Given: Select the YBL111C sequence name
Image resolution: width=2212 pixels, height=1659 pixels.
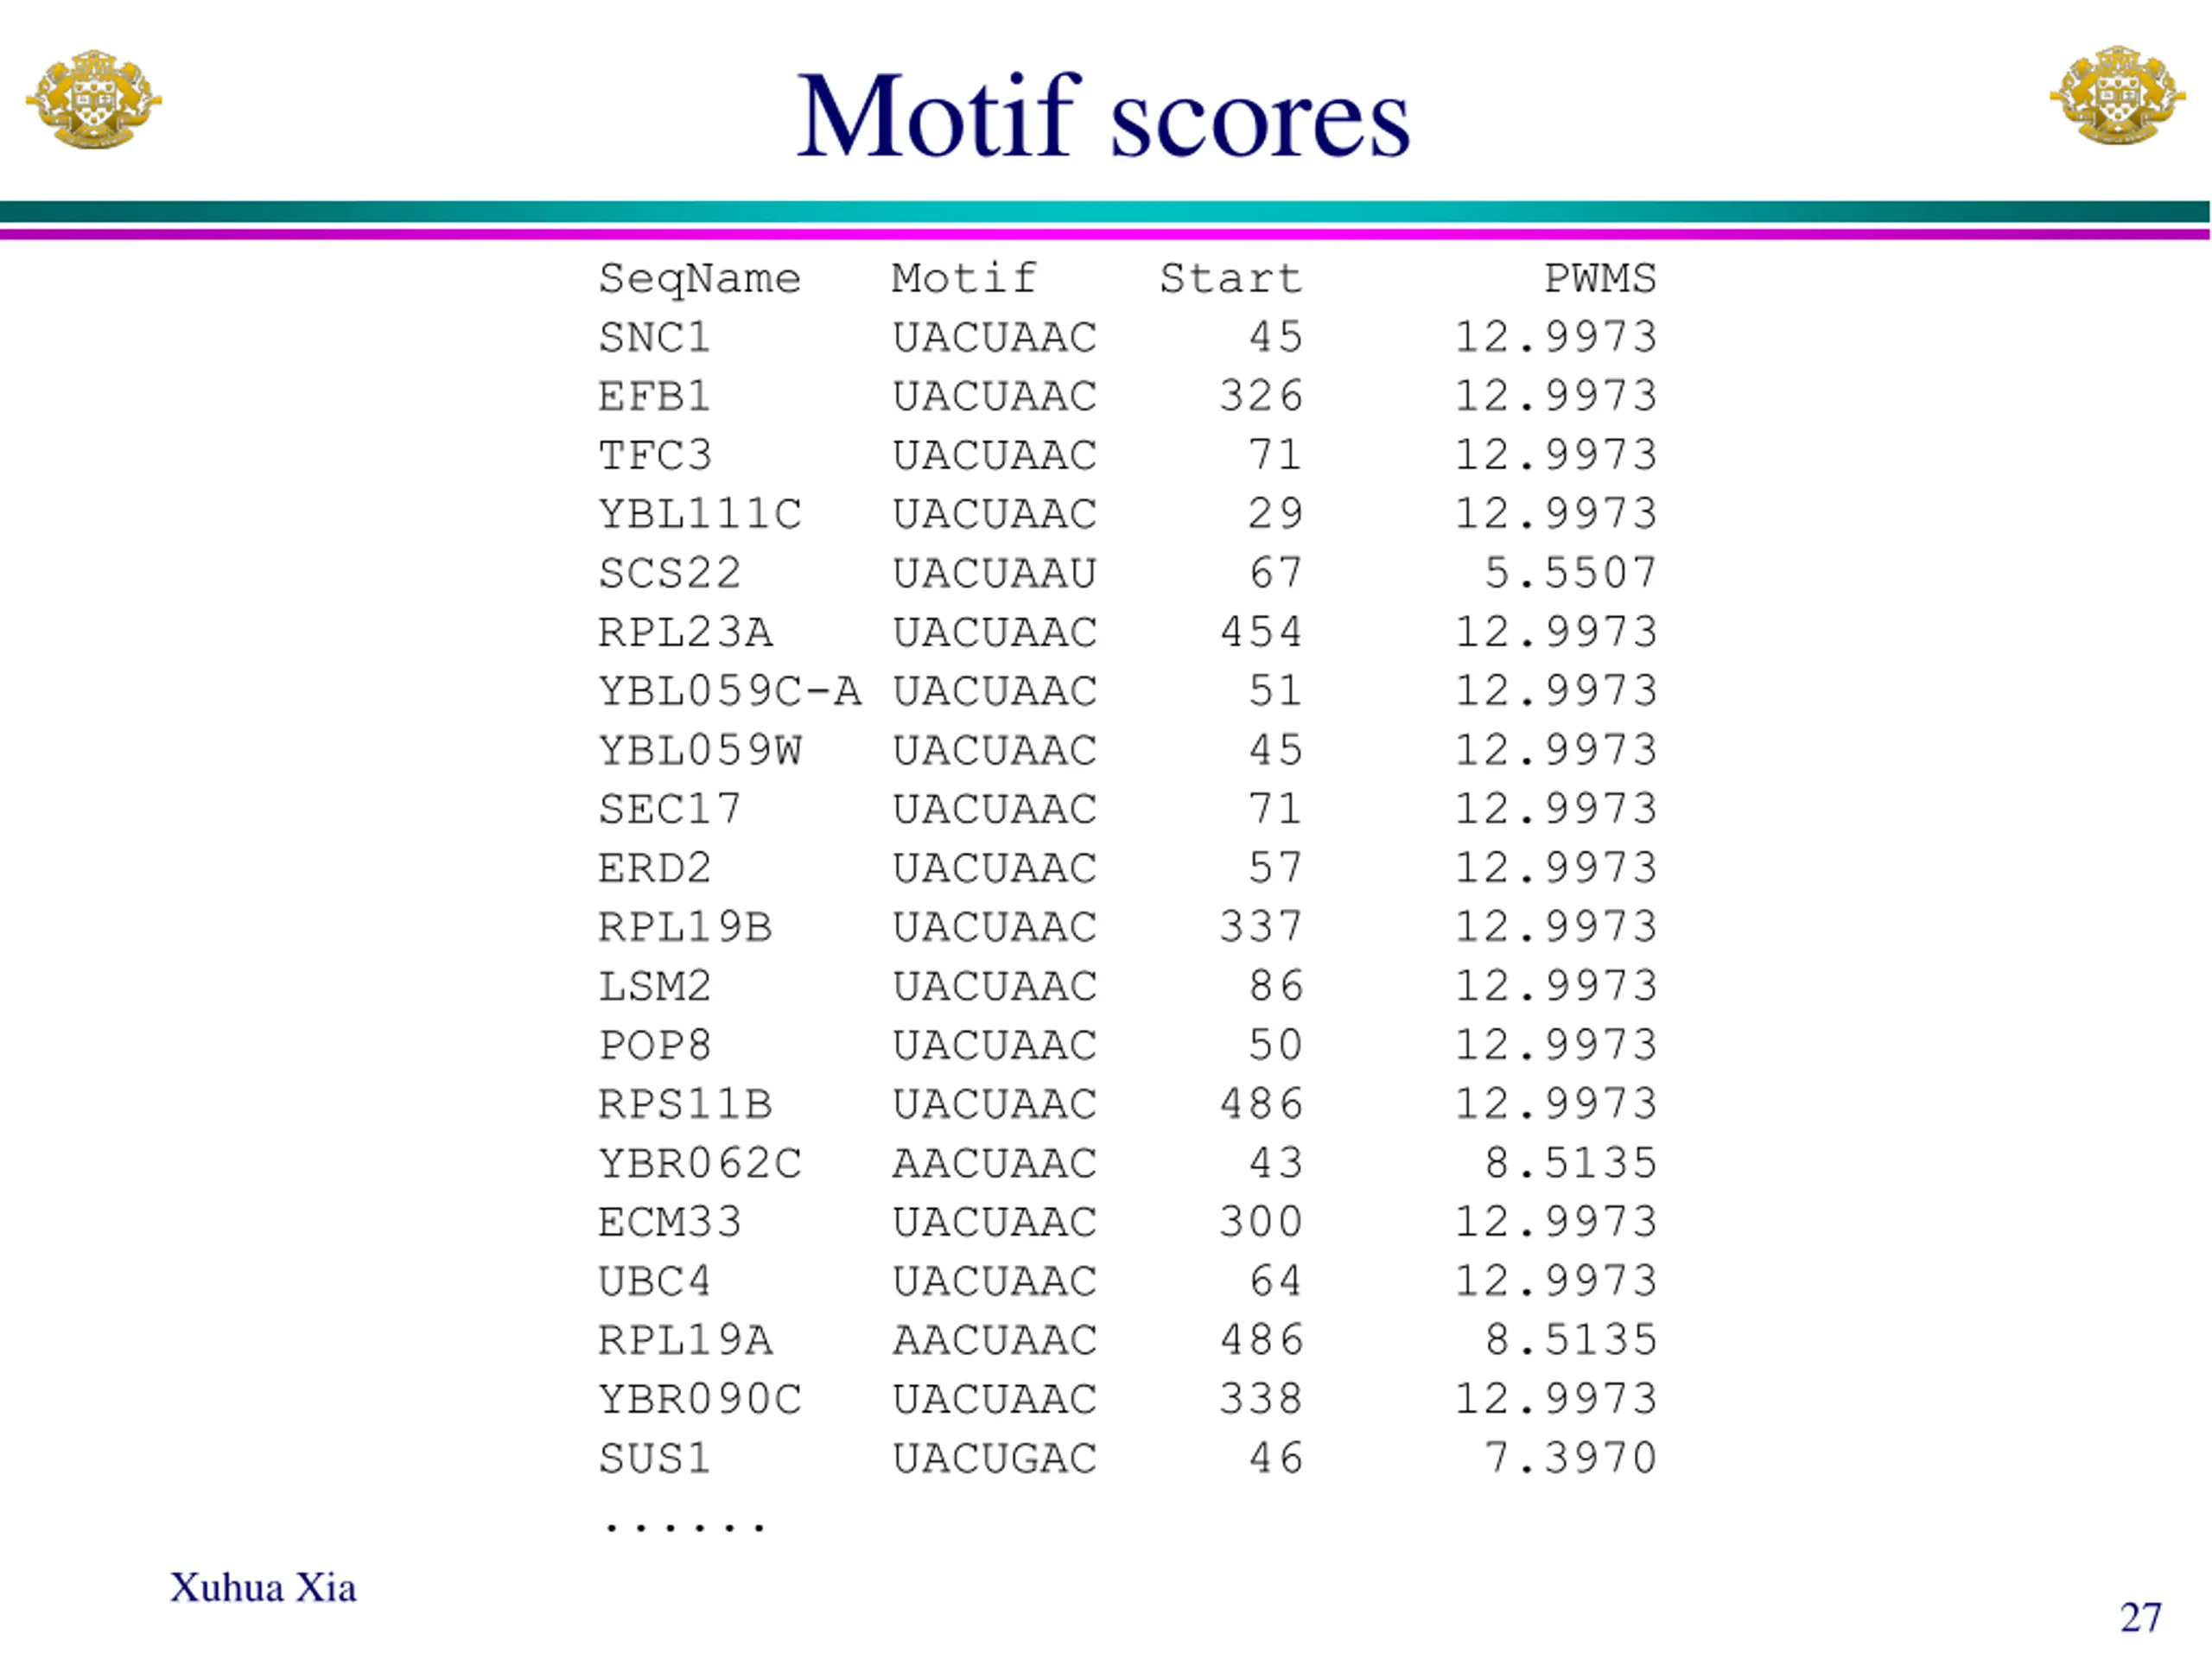Looking at the screenshot, I should [700, 514].
